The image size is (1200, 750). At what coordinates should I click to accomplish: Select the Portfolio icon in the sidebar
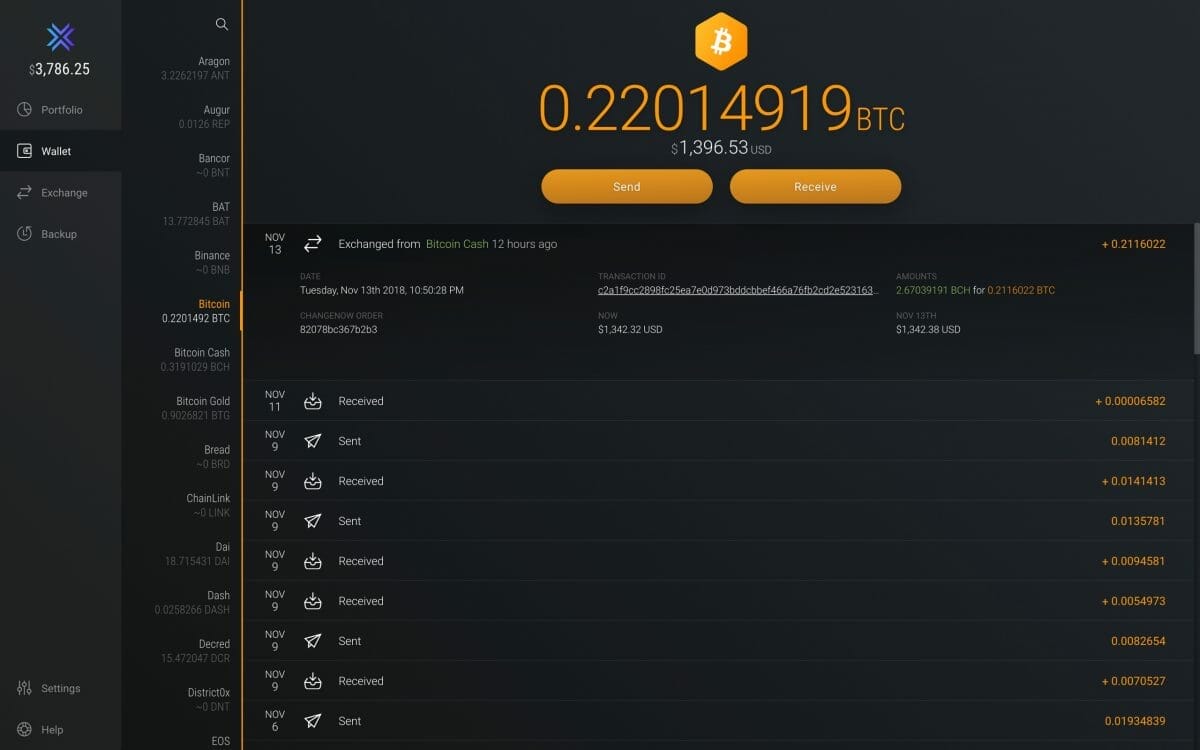[22, 110]
